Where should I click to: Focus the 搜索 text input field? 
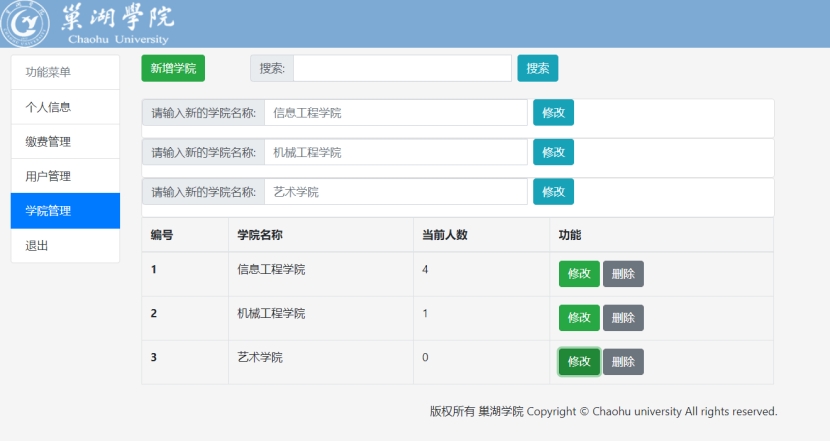point(402,68)
